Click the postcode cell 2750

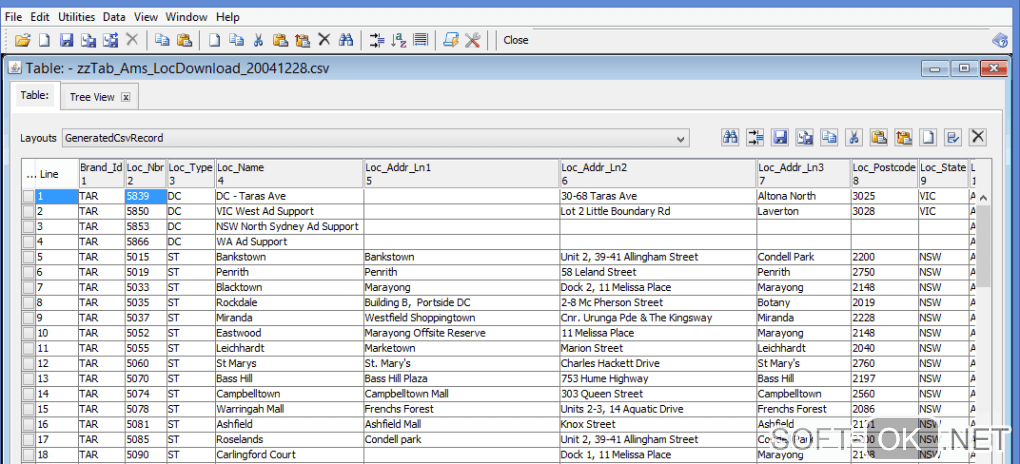884,272
